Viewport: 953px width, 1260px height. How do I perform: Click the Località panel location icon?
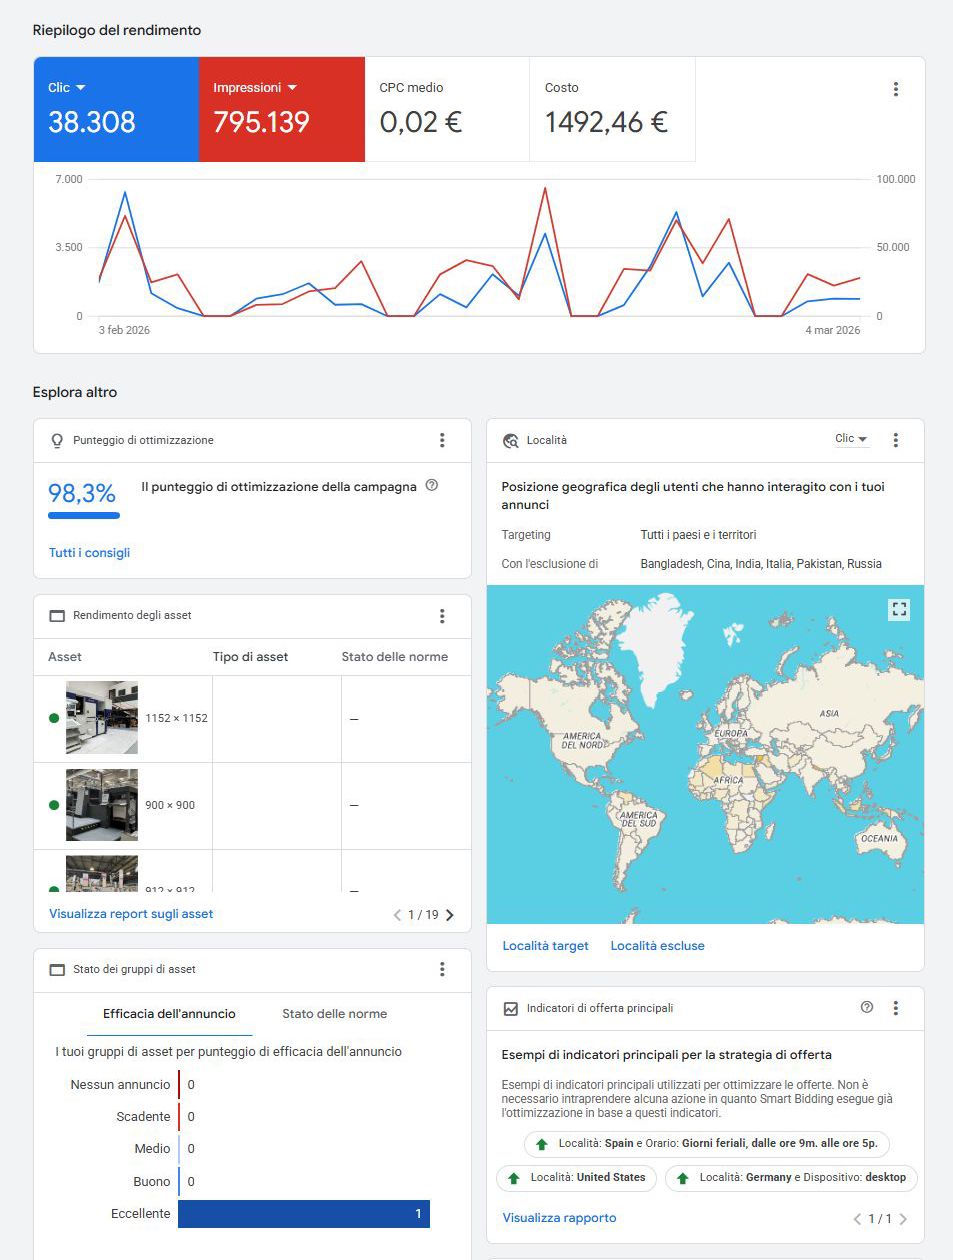coord(510,440)
